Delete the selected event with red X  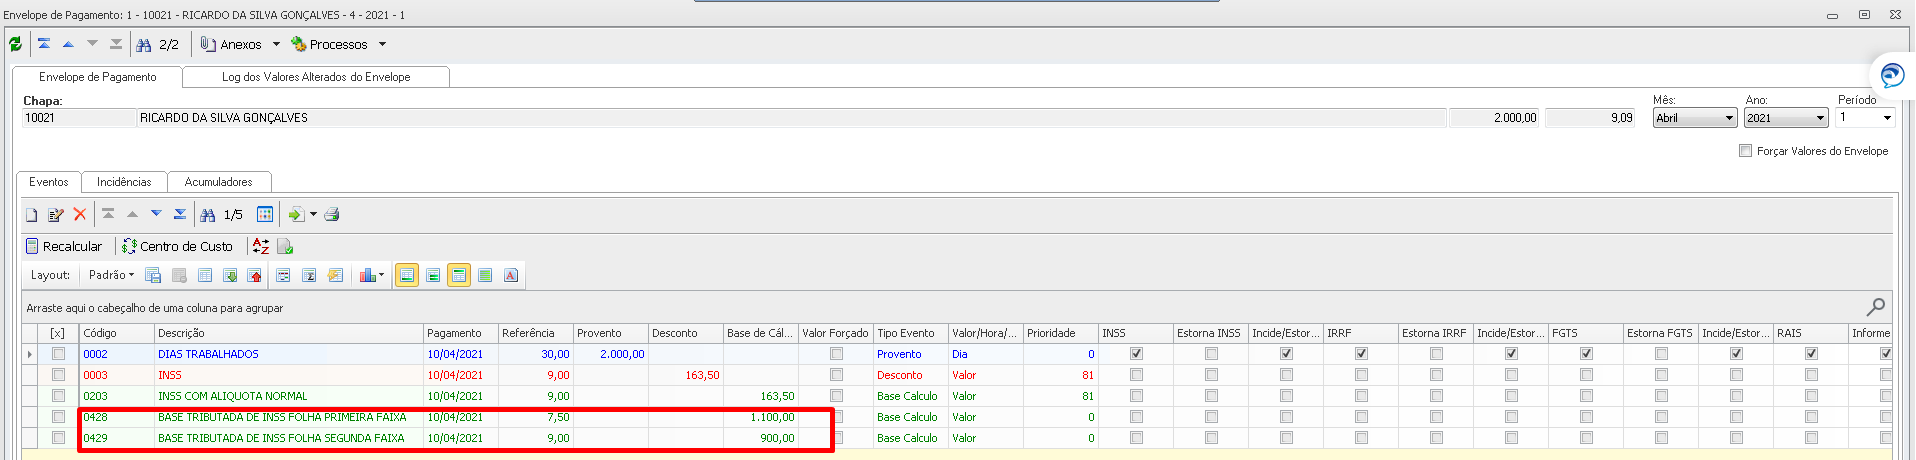[x=80, y=215]
